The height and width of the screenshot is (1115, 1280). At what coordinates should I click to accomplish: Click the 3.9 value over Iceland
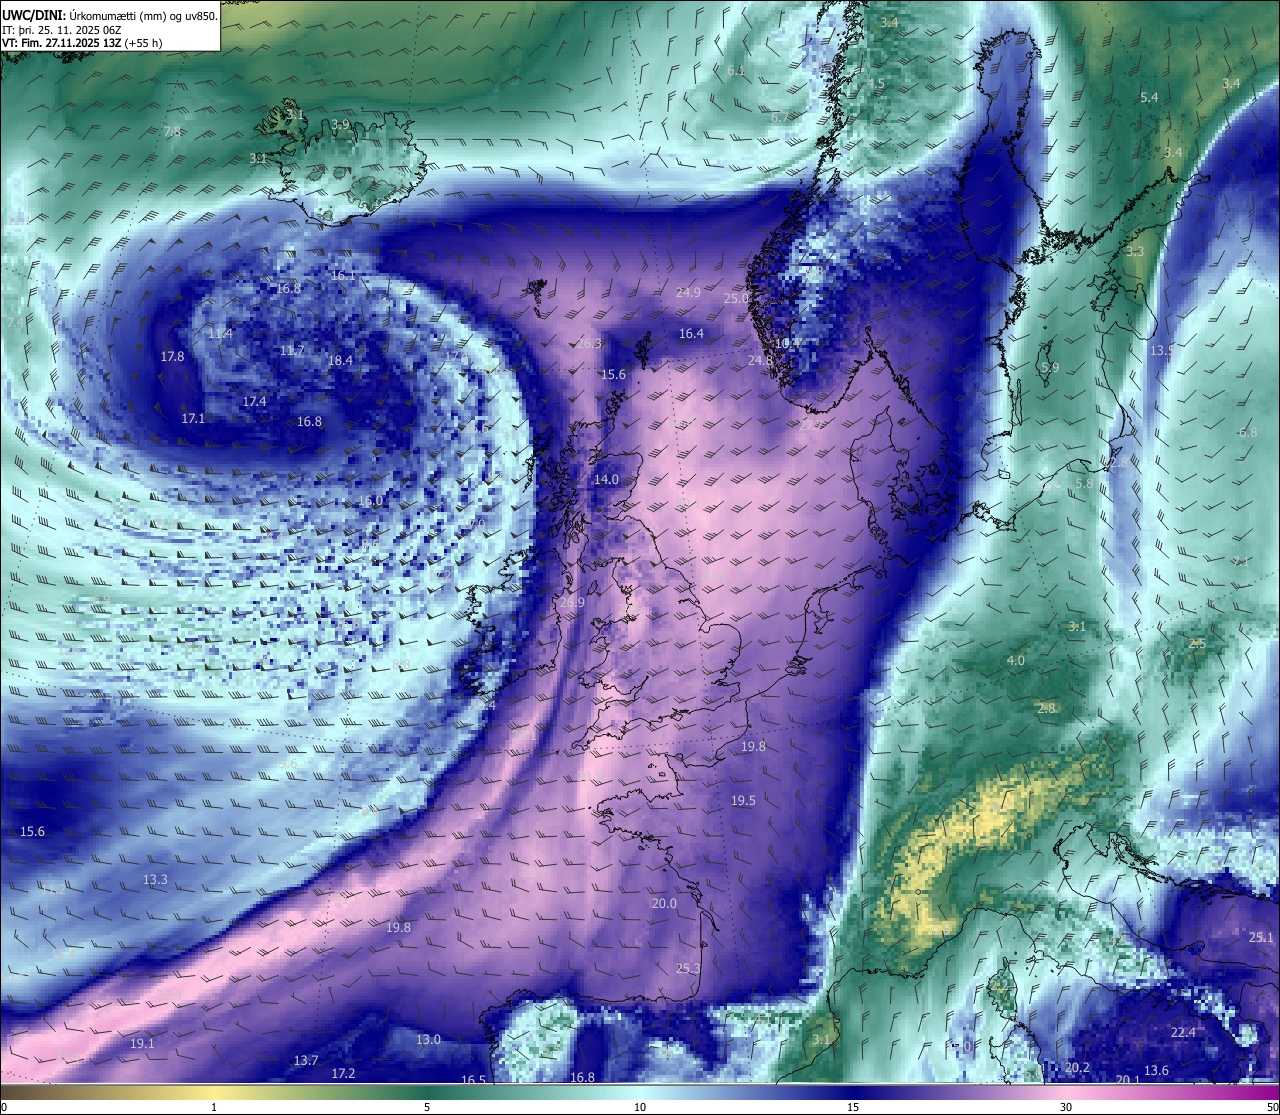pyautogui.click(x=340, y=126)
